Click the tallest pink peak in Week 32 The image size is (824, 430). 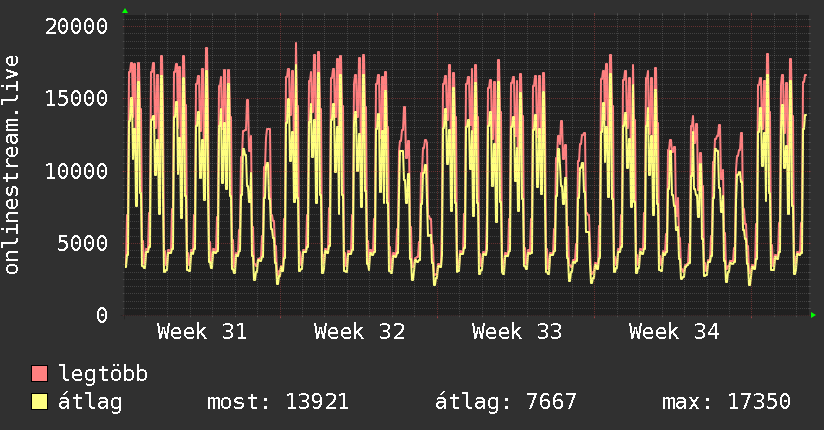point(296,44)
